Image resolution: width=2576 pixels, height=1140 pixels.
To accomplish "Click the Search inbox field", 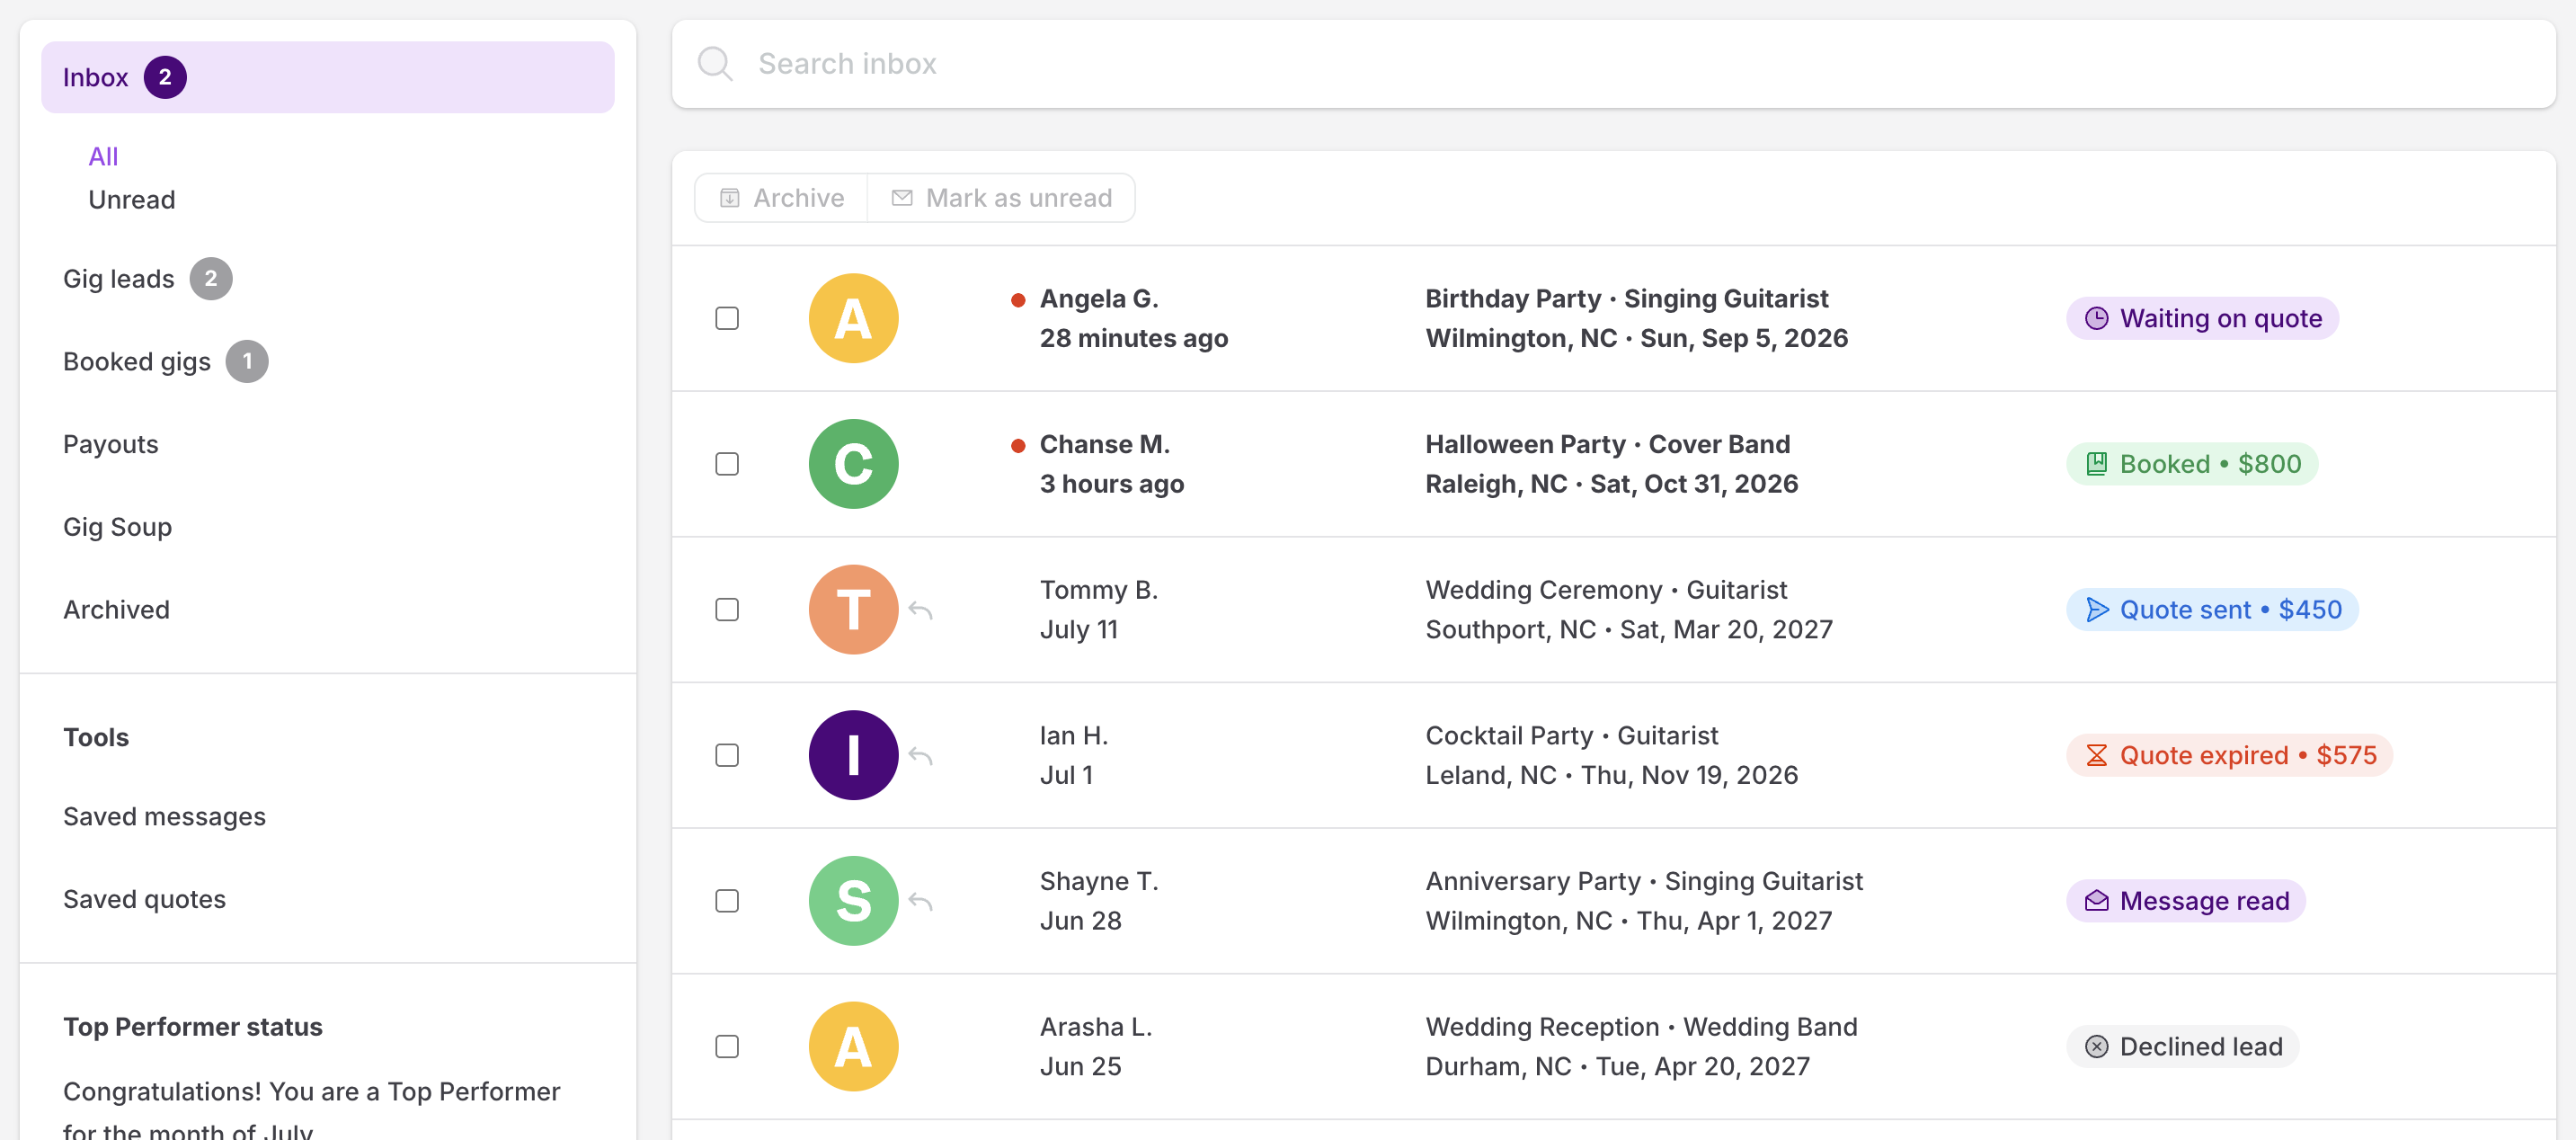I will (x=1613, y=64).
